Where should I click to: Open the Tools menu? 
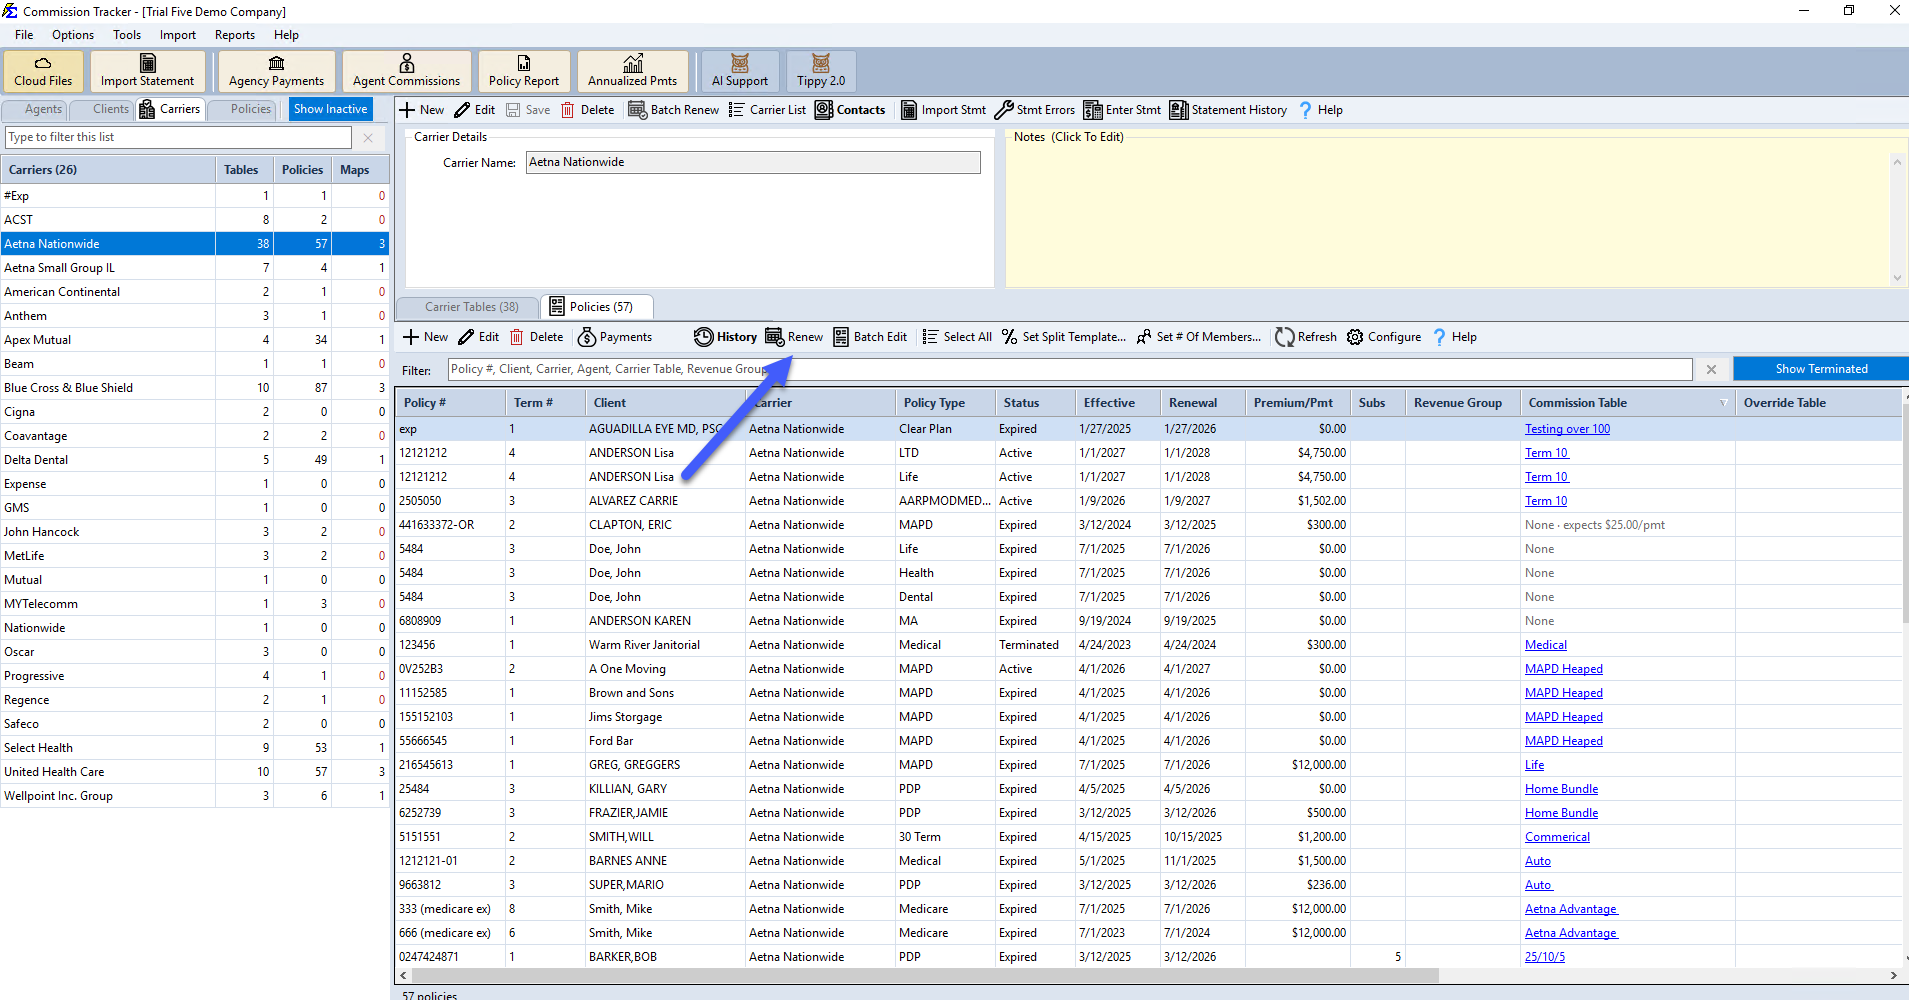click(127, 35)
